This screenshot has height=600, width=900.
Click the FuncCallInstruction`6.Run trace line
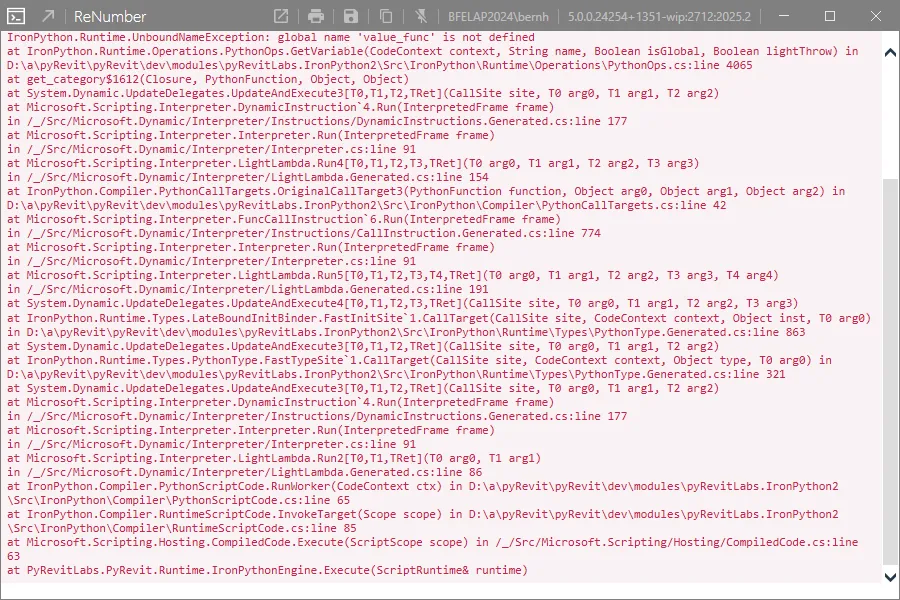(284, 219)
